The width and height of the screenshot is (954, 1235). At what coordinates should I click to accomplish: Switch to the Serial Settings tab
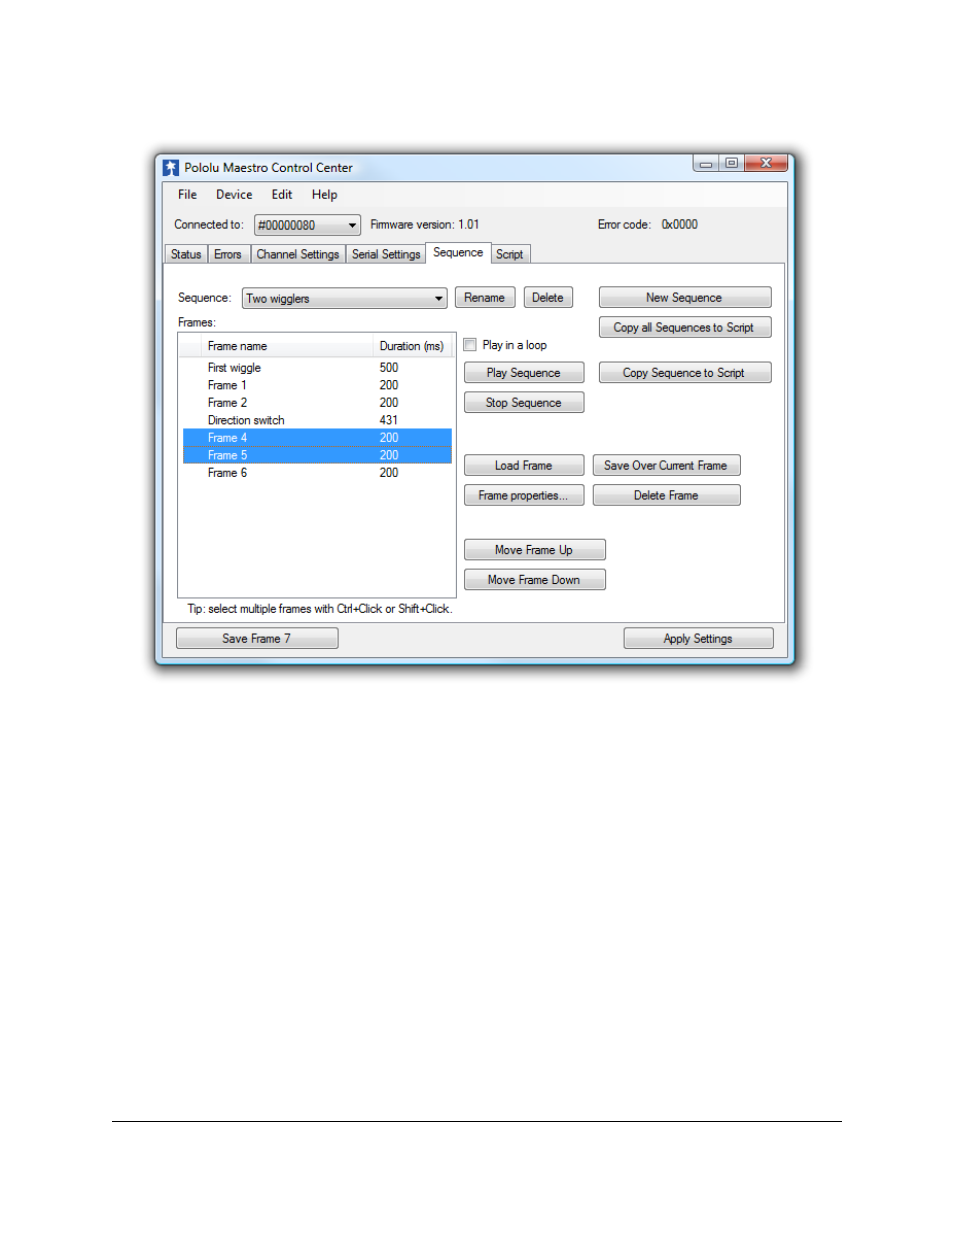click(x=386, y=254)
